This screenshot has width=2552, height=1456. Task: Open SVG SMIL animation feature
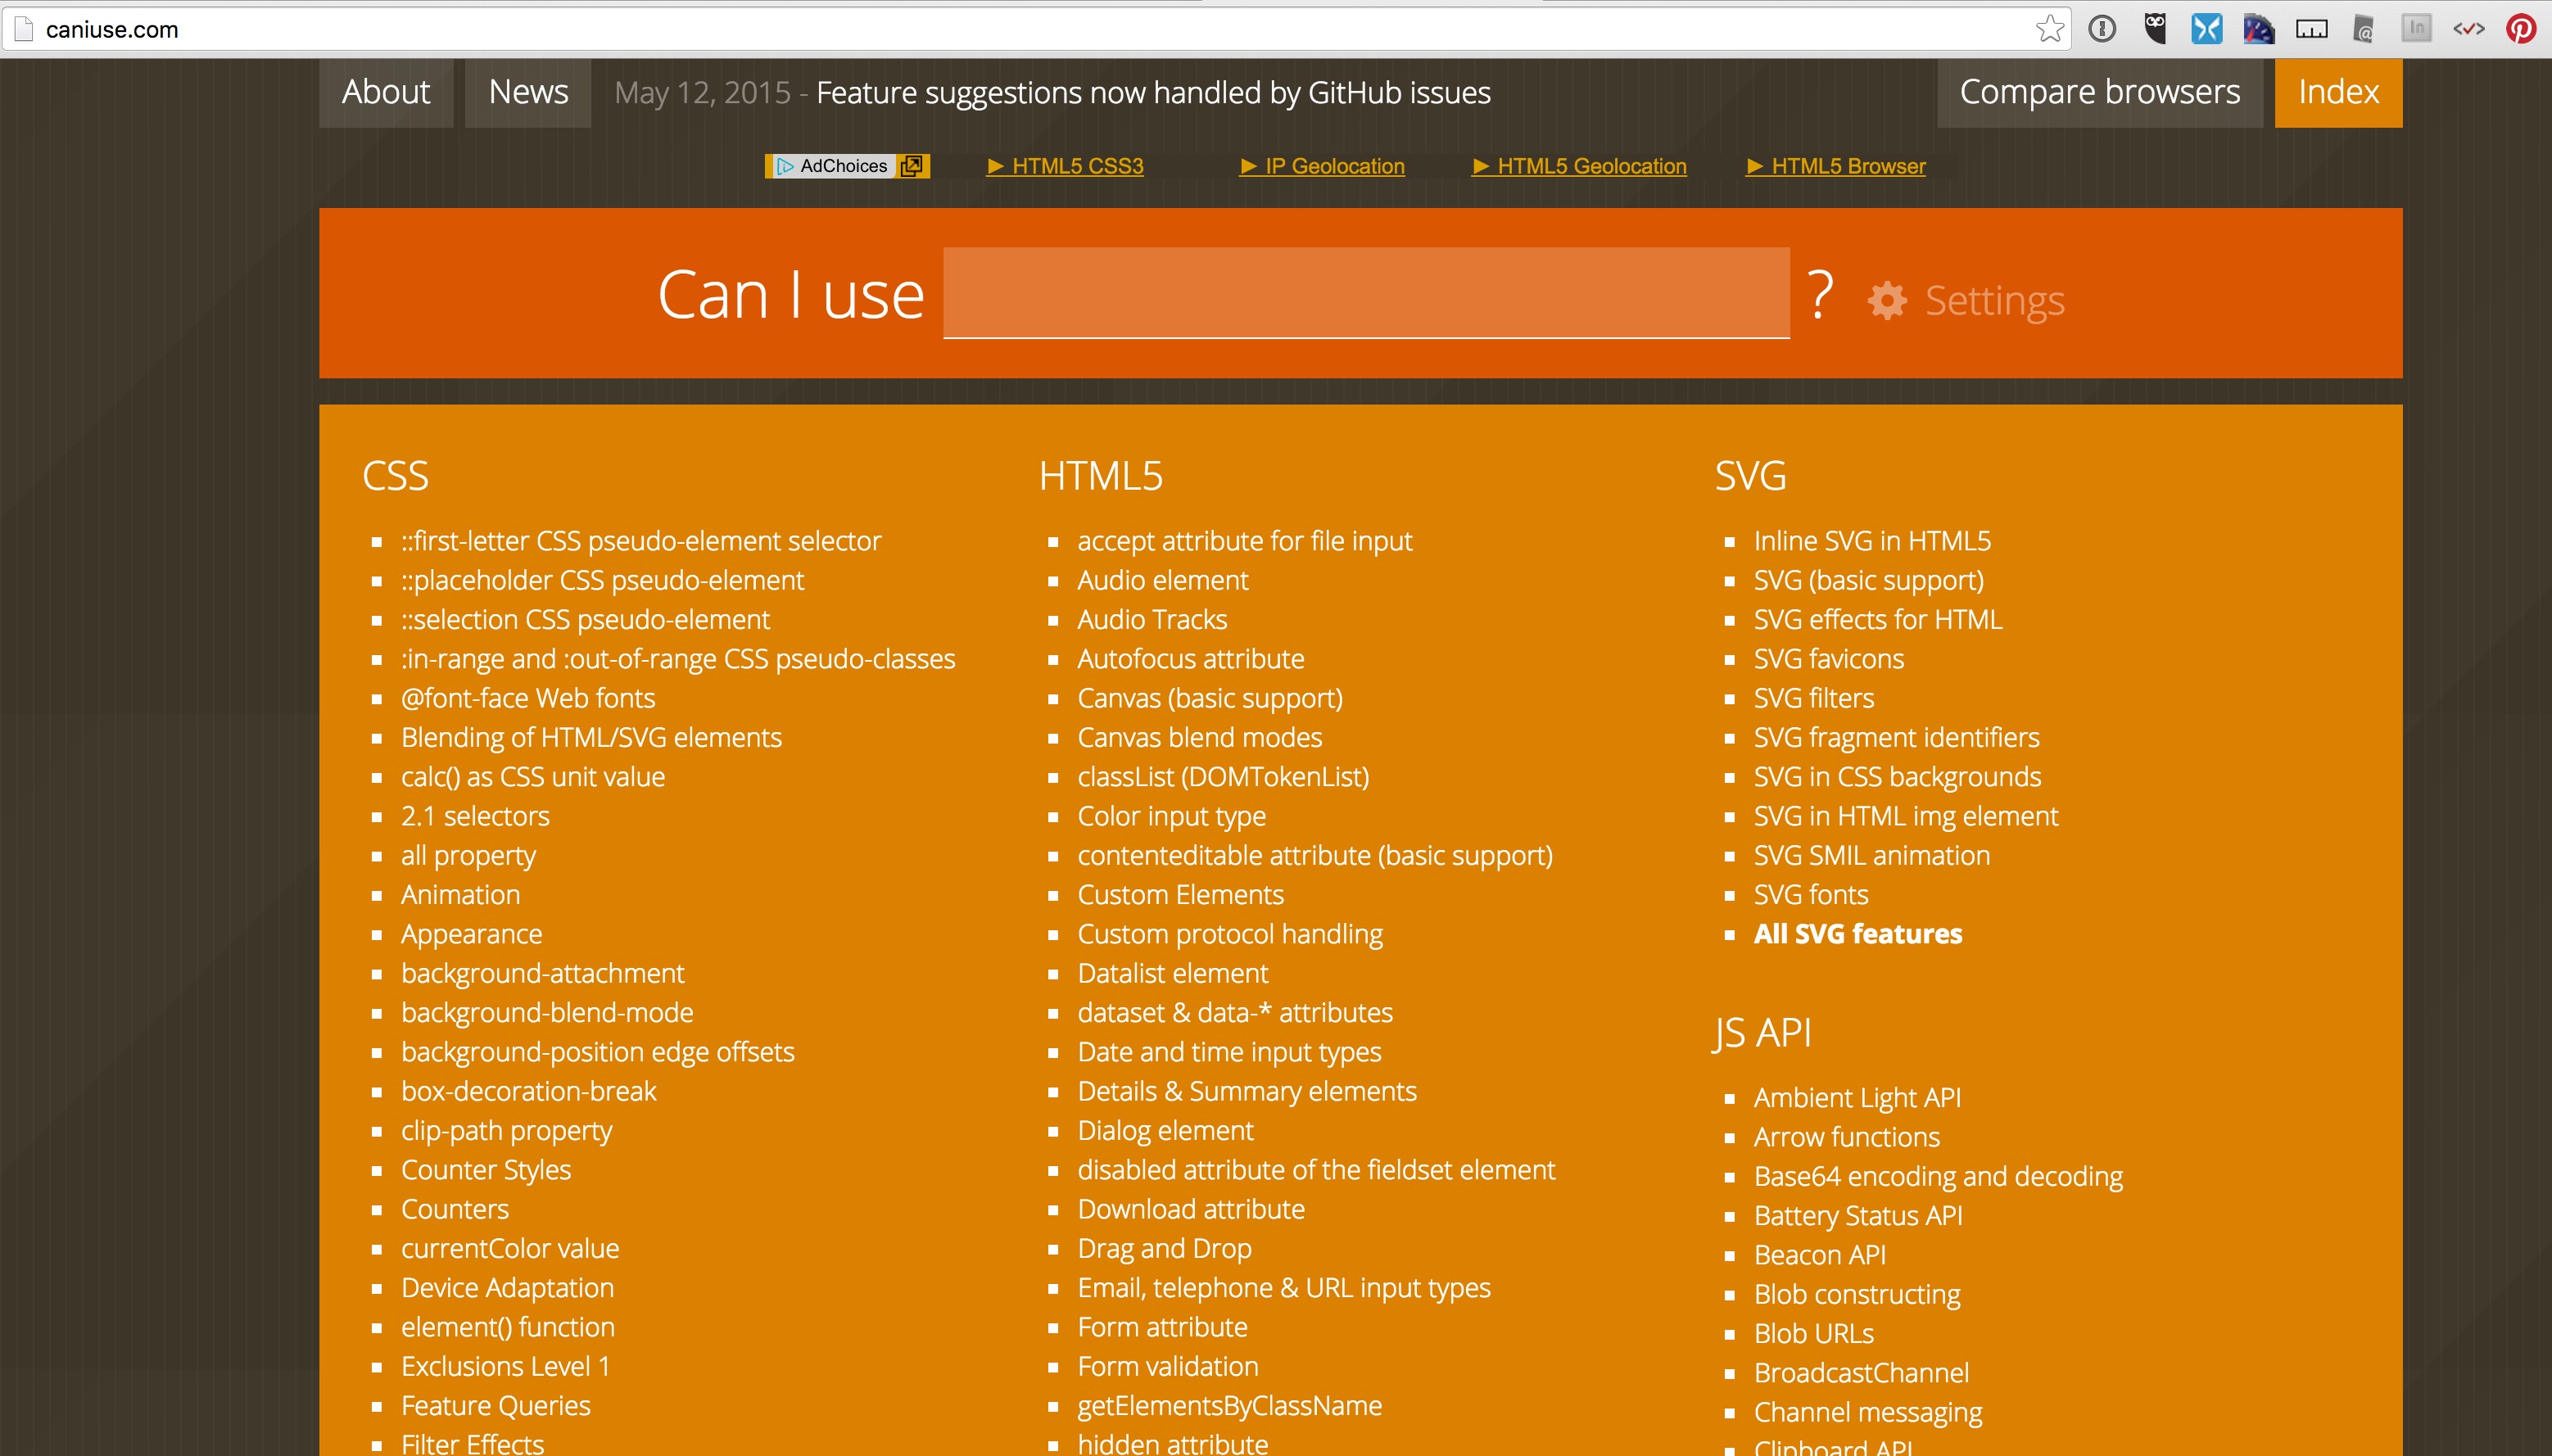click(x=1872, y=856)
